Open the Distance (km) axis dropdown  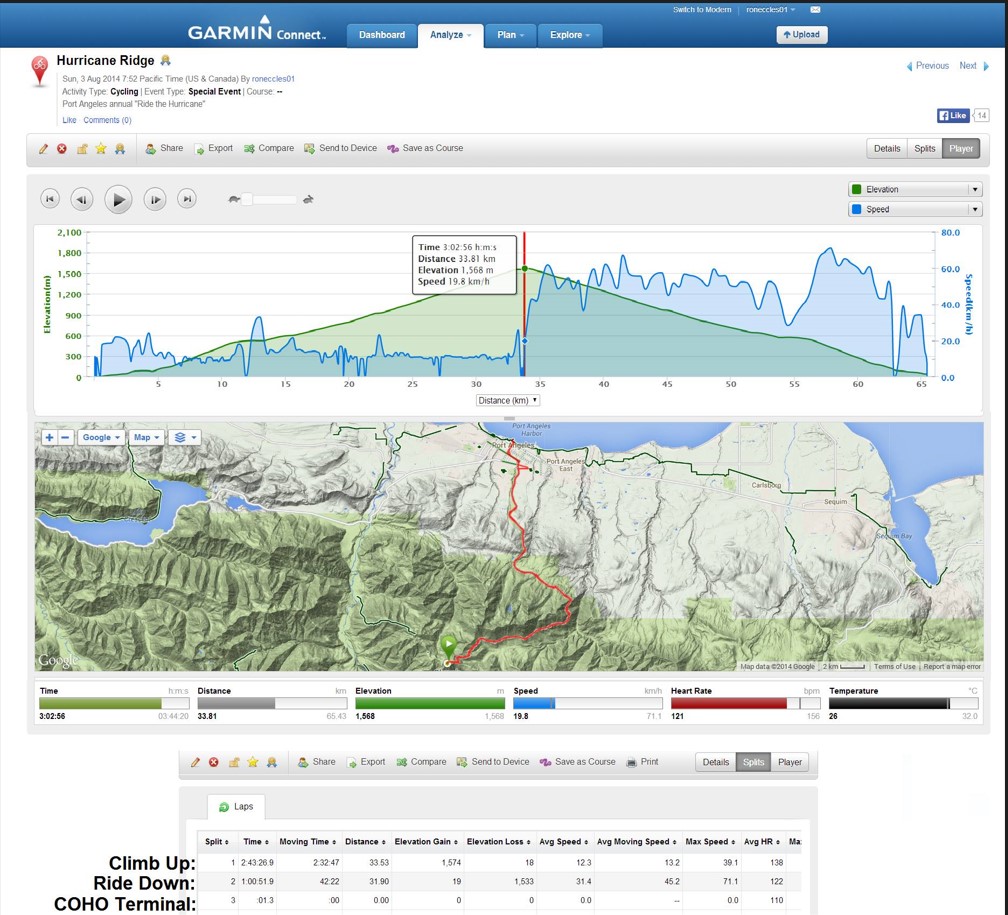508,401
